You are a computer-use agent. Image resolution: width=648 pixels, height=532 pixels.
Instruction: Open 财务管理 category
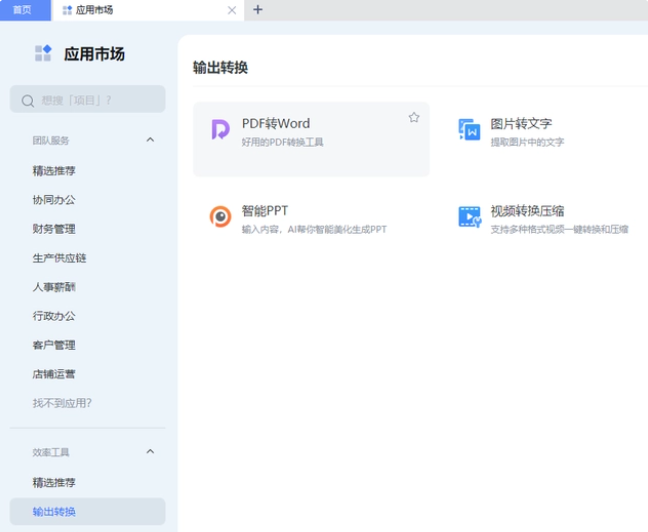(x=54, y=229)
